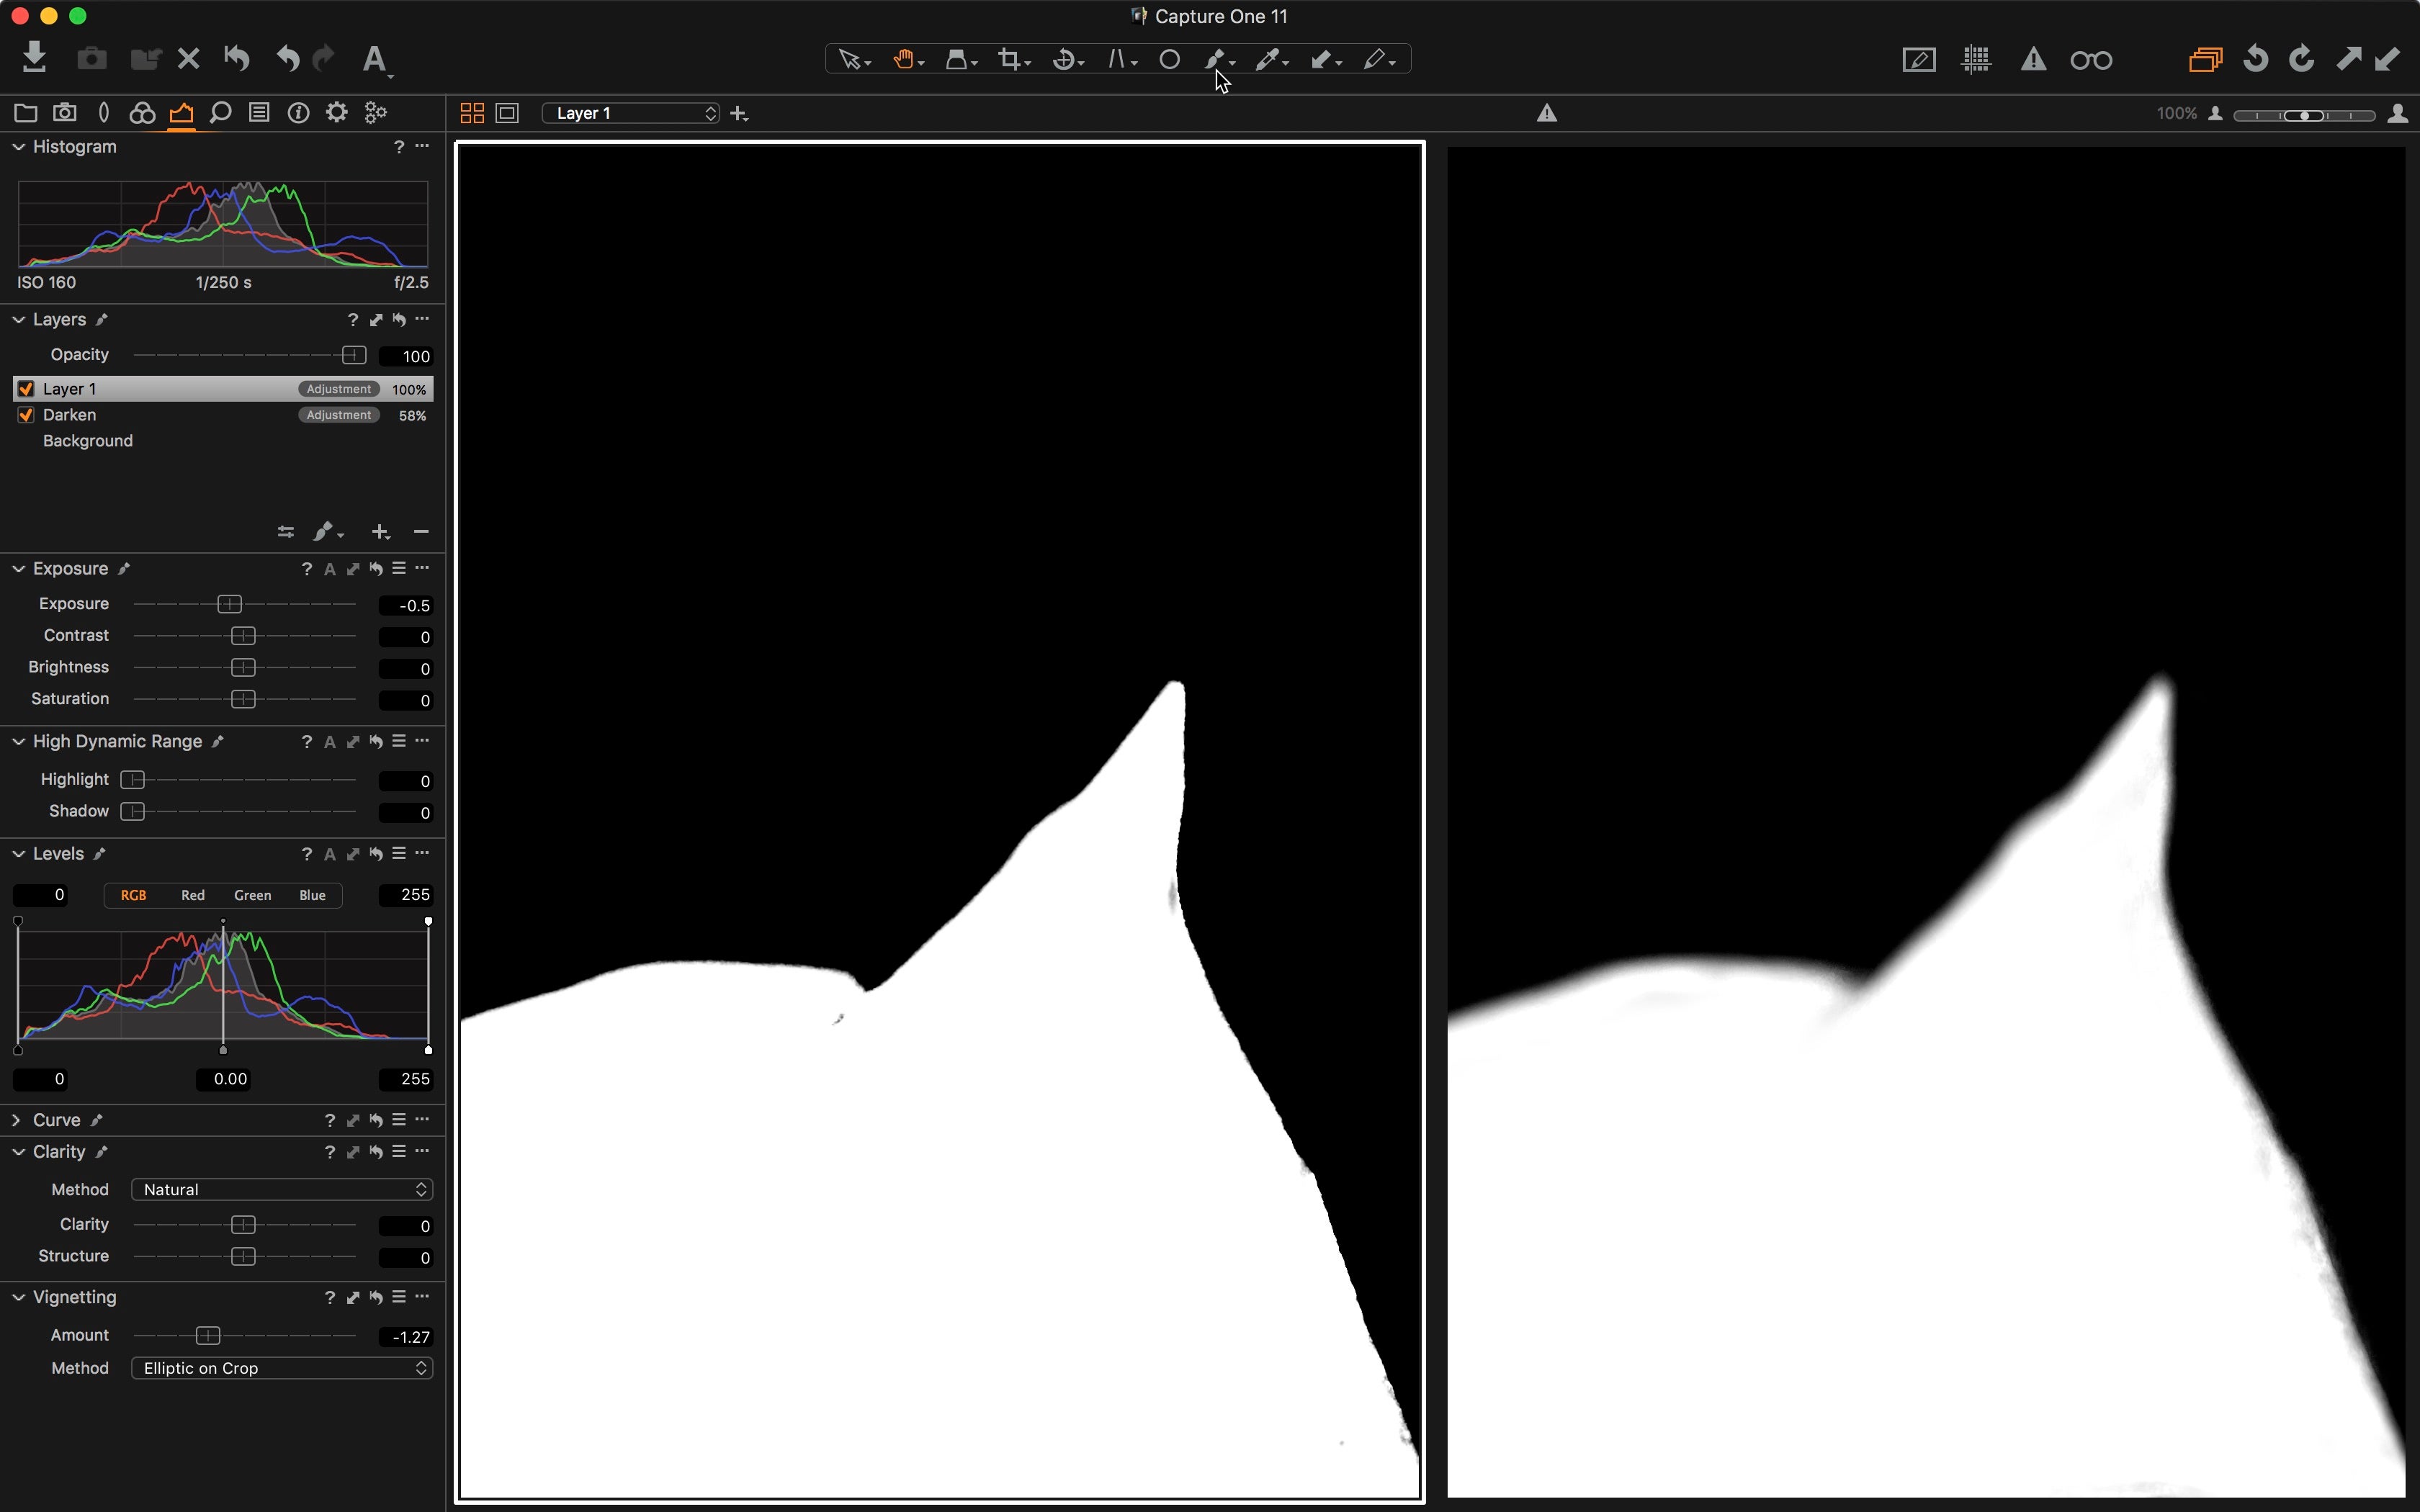Rotate image right with clockwise icon
Viewport: 2420px width, 1512px height.
(2301, 59)
